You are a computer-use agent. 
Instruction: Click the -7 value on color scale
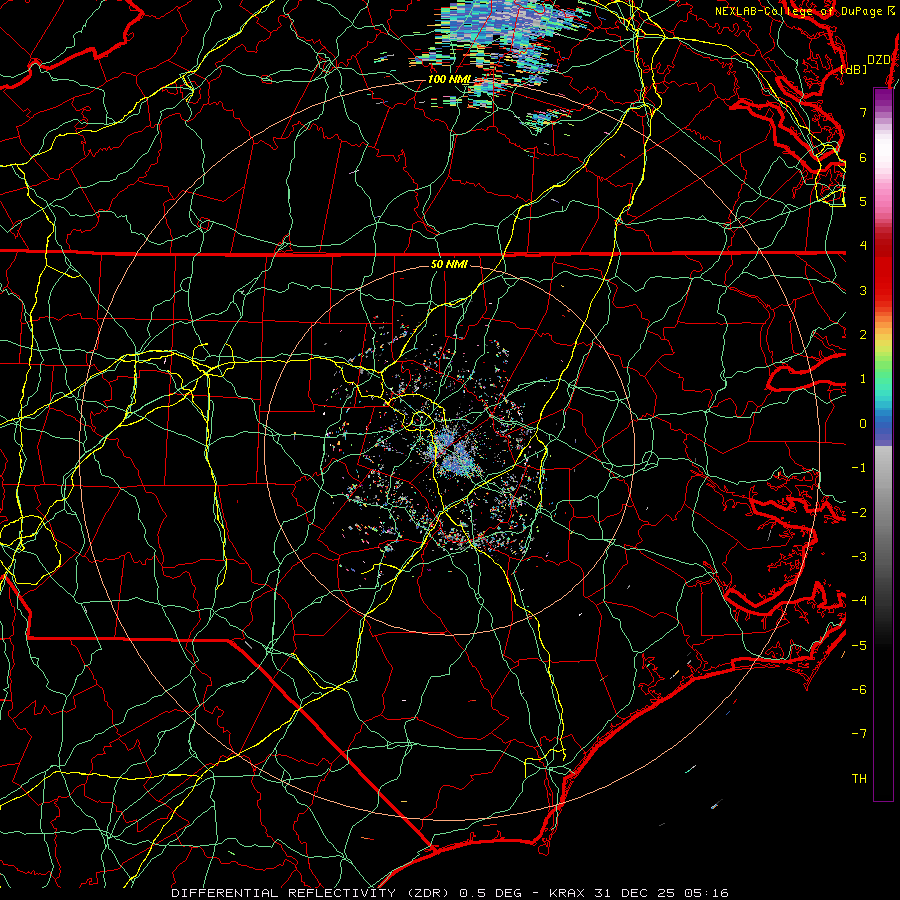pyautogui.click(x=859, y=734)
